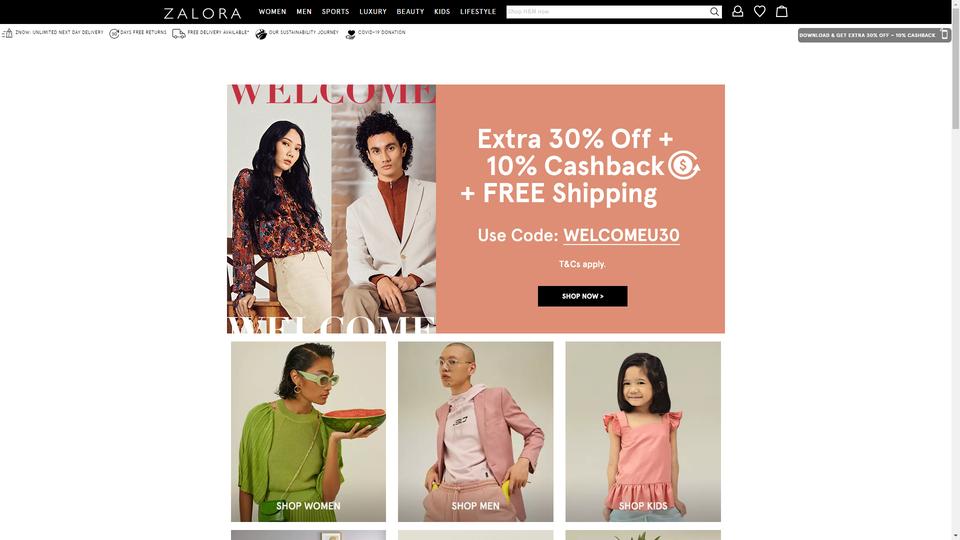Open the wishlist heart icon
This screenshot has height=540, width=960.
(x=760, y=11)
